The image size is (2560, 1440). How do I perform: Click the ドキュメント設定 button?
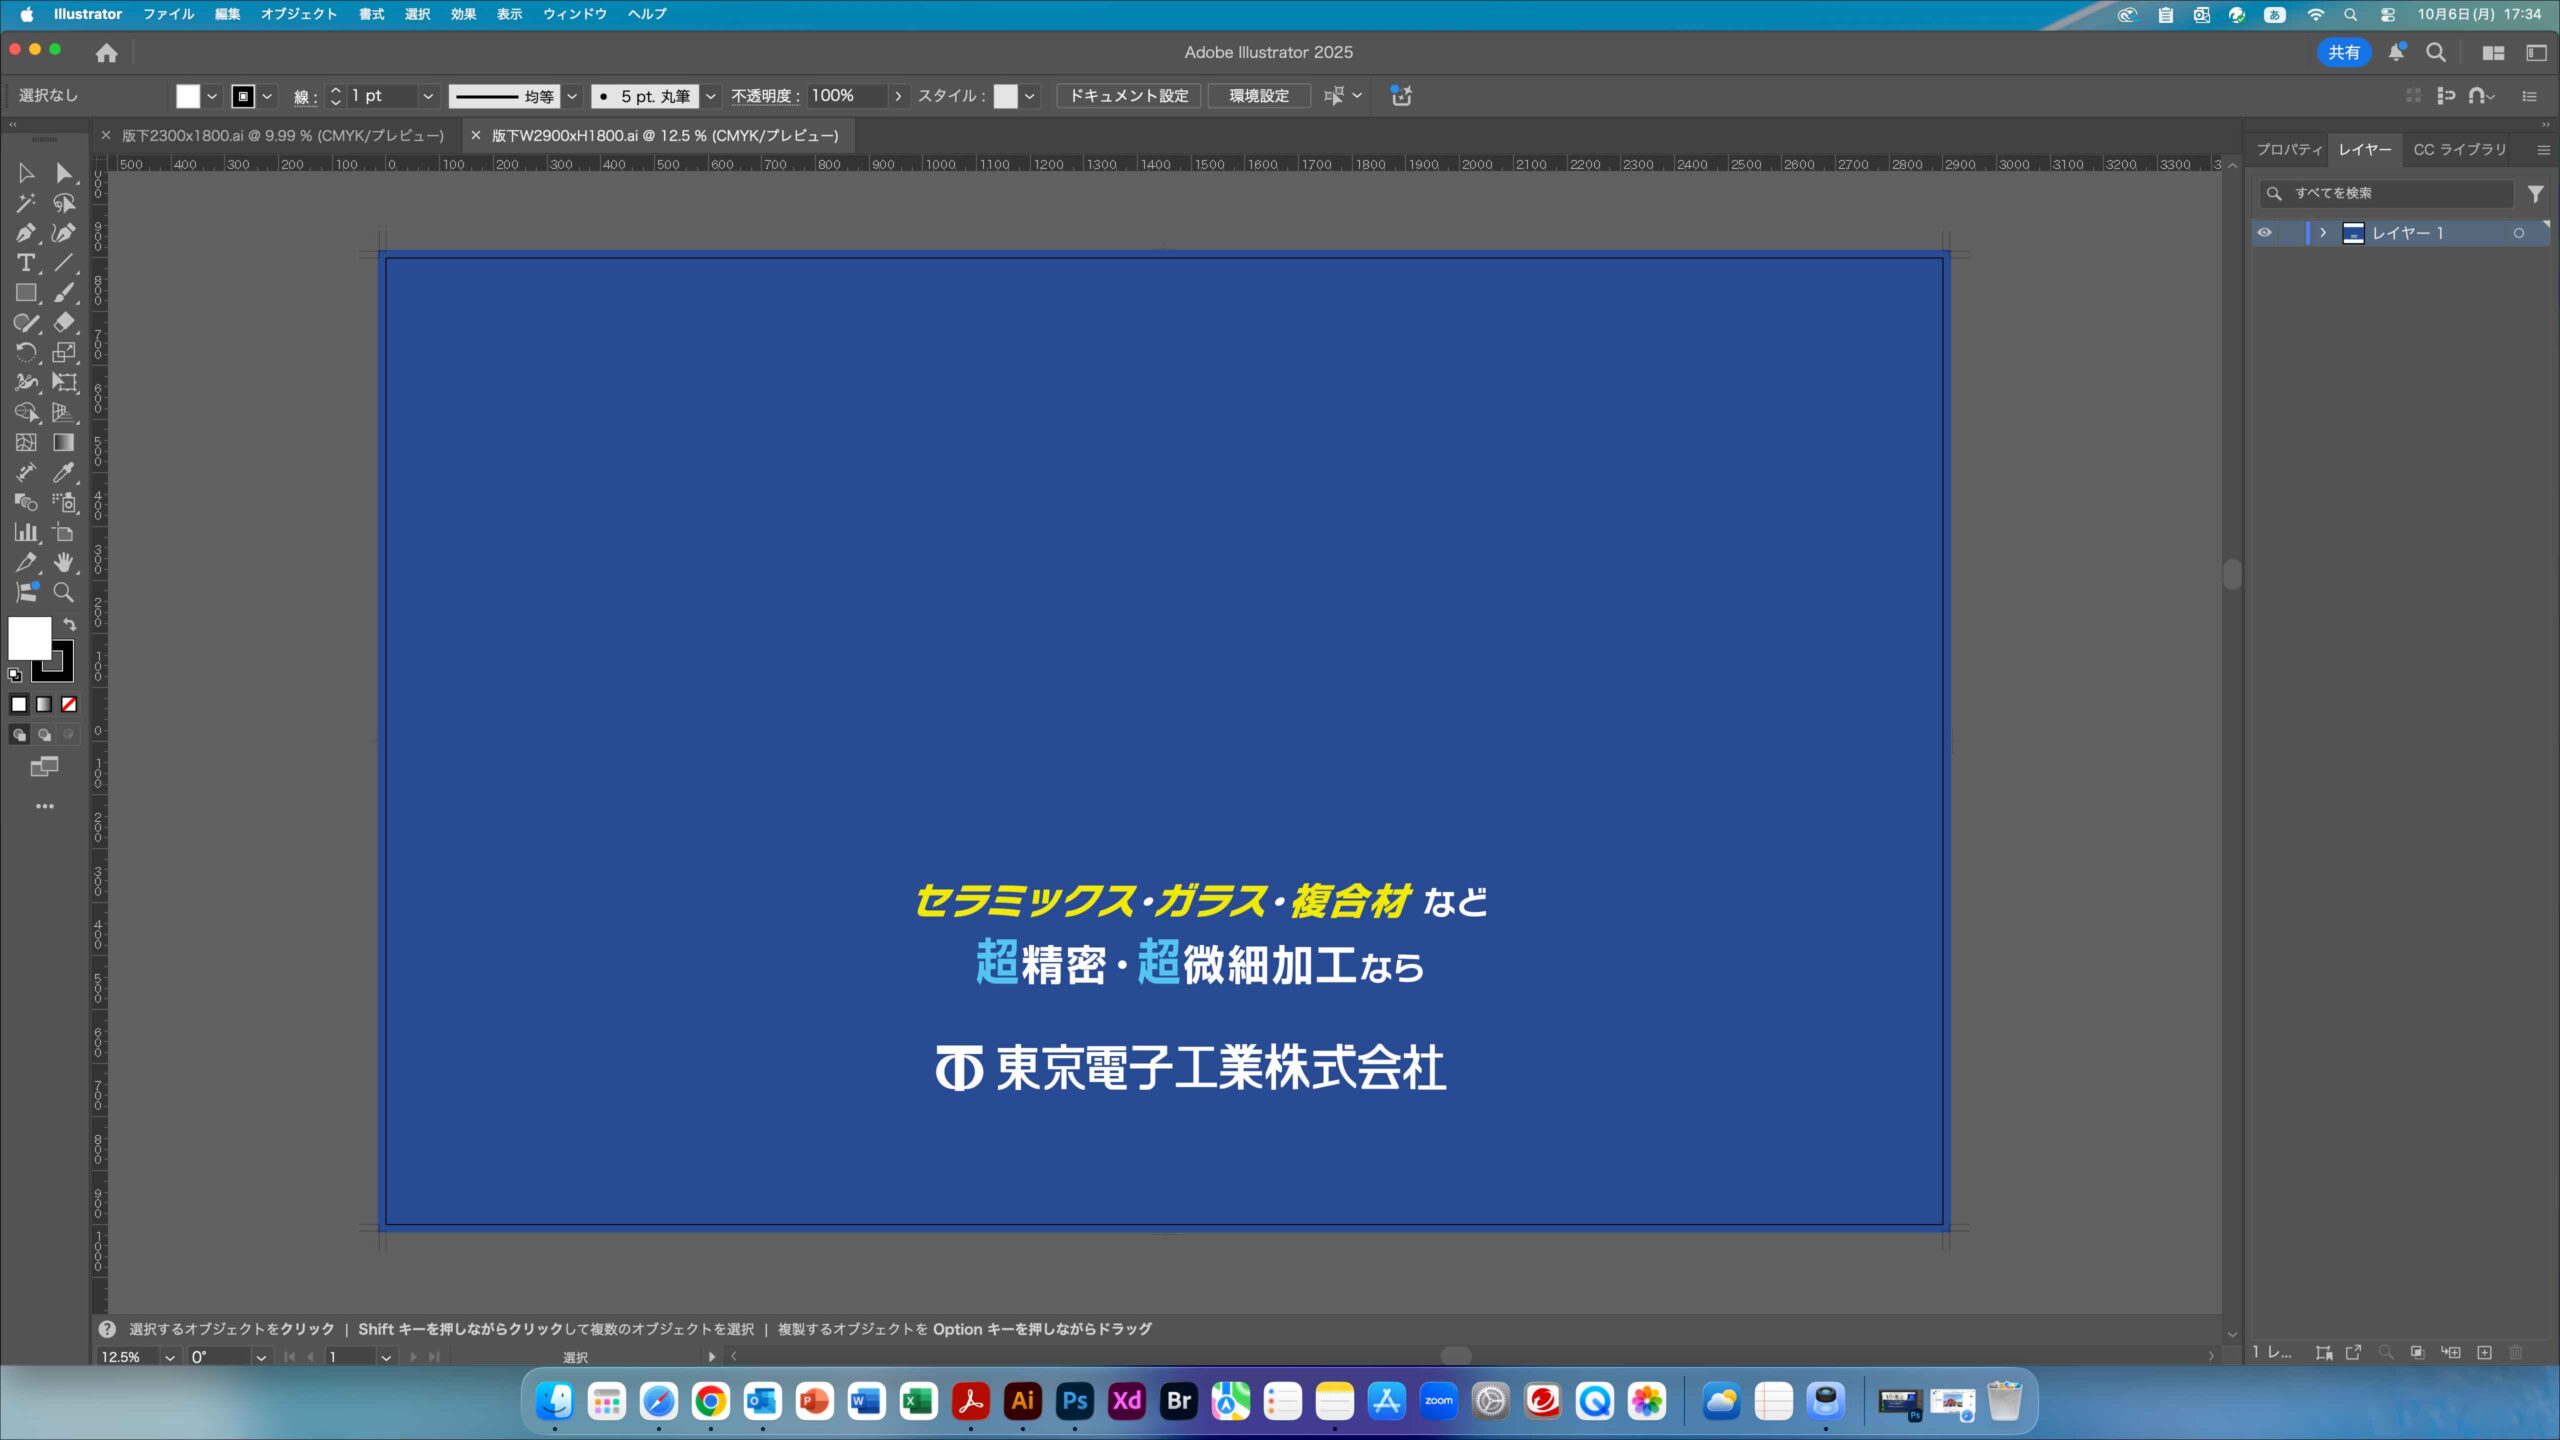(1128, 96)
